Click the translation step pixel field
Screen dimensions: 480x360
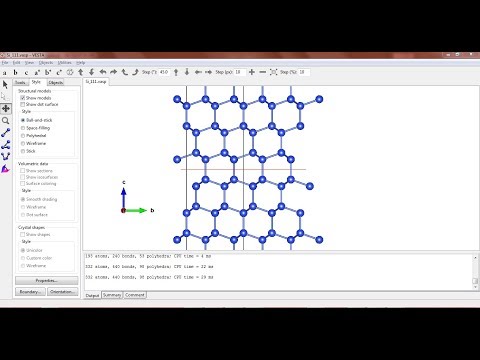pos(240,72)
